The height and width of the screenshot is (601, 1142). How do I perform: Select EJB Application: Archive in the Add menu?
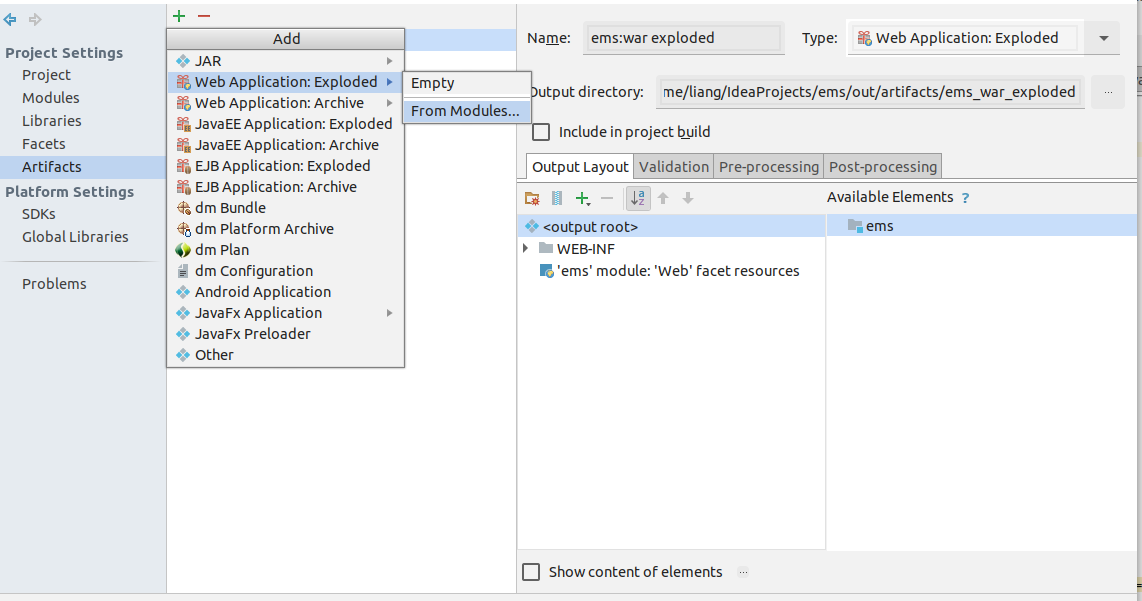click(x=286, y=187)
